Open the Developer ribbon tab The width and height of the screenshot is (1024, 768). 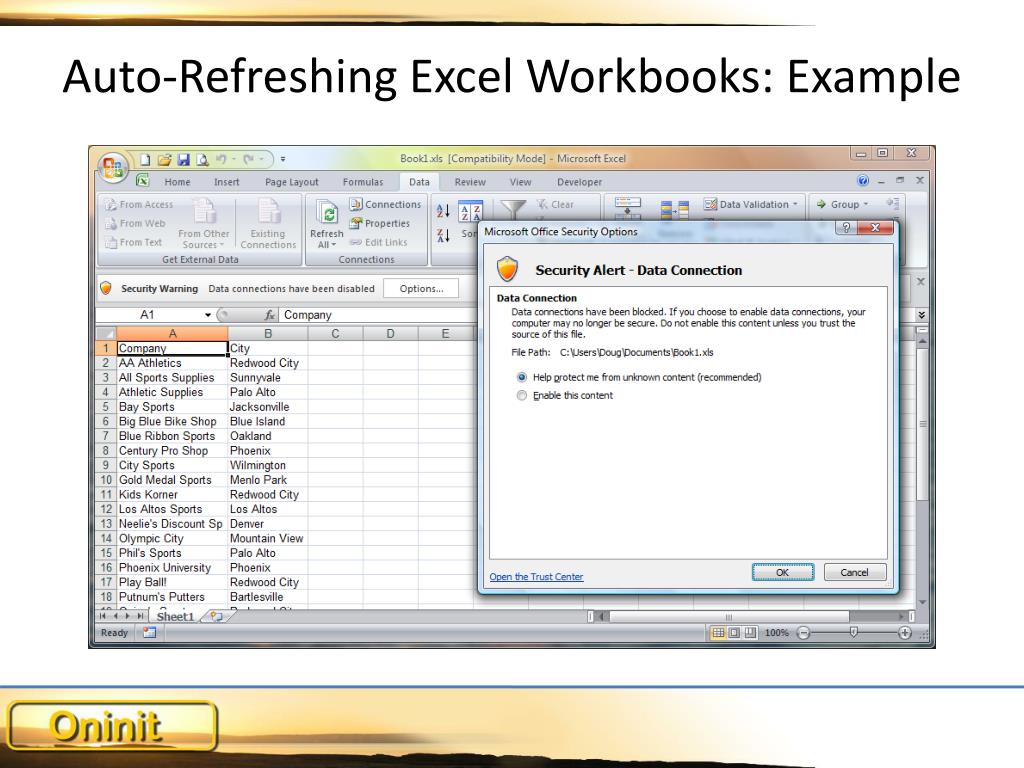pos(579,182)
